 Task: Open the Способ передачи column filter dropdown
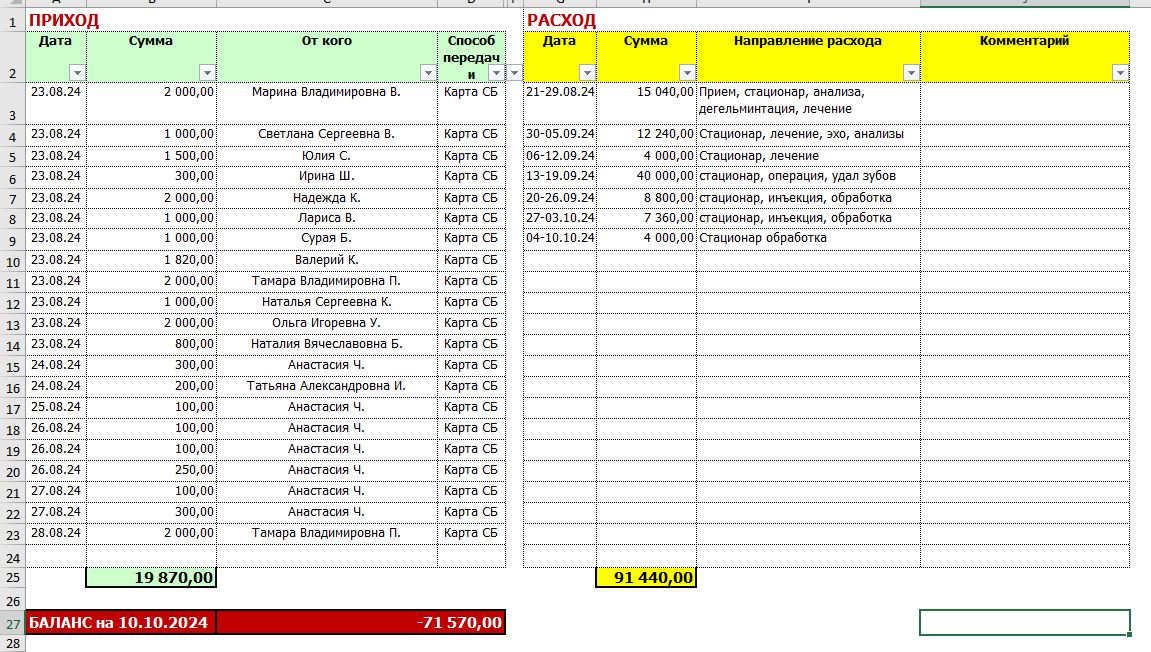(496, 73)
